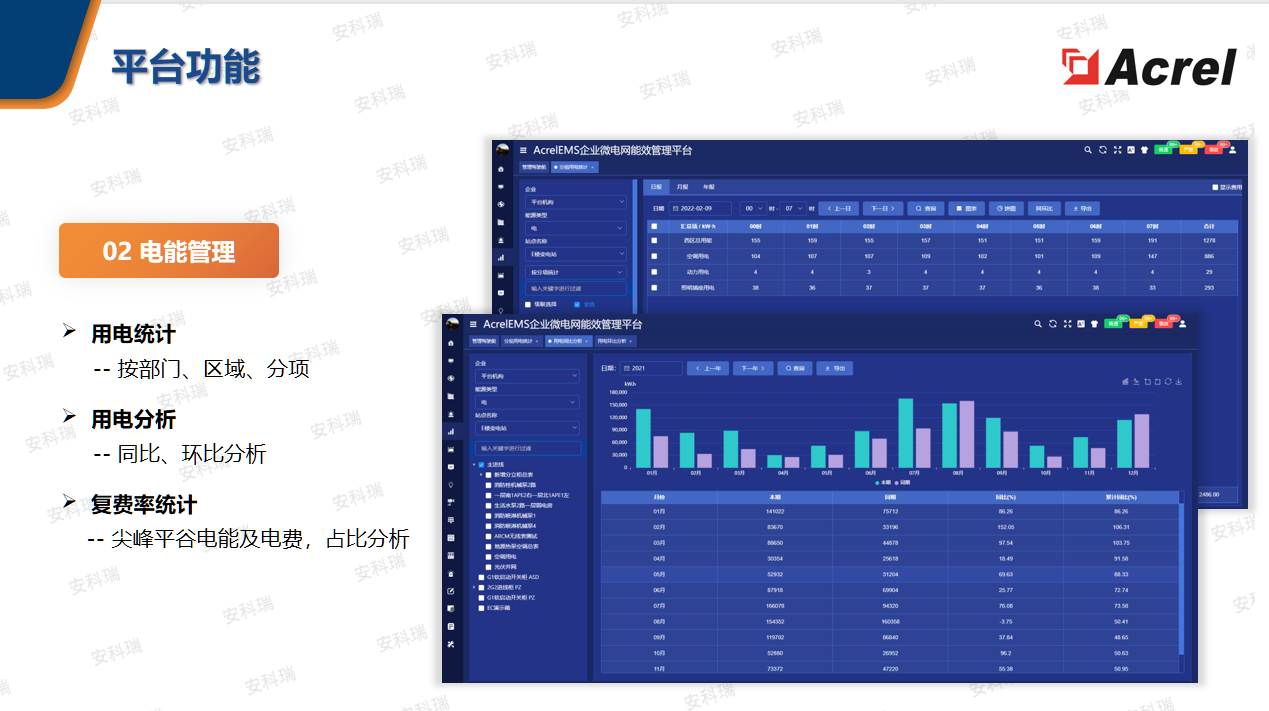Click the chart restore refresh toolbox icon
The height and width of the screenshot is (711, 1269).
coord(1168,382)
